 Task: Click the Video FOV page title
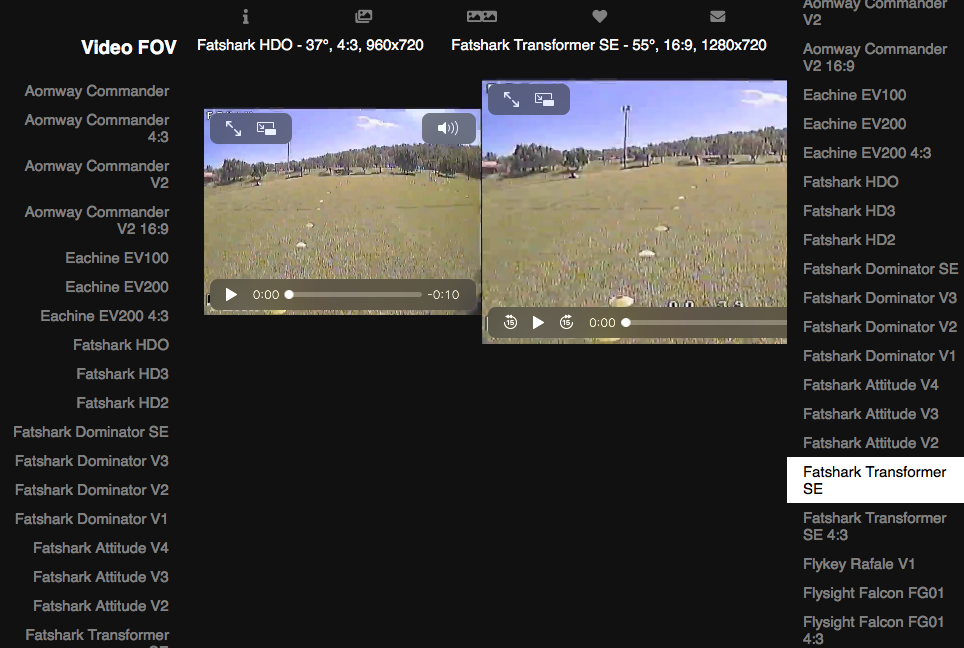pyautogui.click(x=129, y=47)
